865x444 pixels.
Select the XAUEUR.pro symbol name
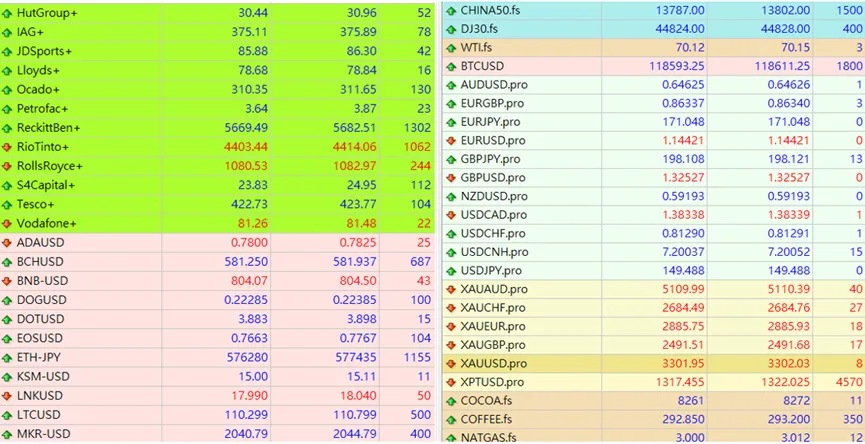(493, 327)
